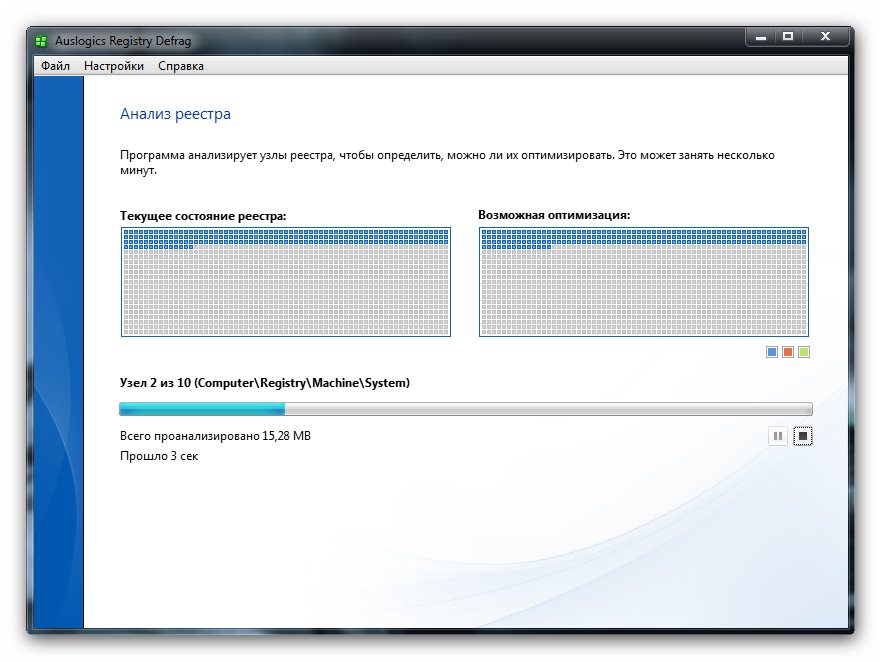
Task: Close the Auslogics Registry Defrag window
Action: pyautogui.click(x=825, y=36)
